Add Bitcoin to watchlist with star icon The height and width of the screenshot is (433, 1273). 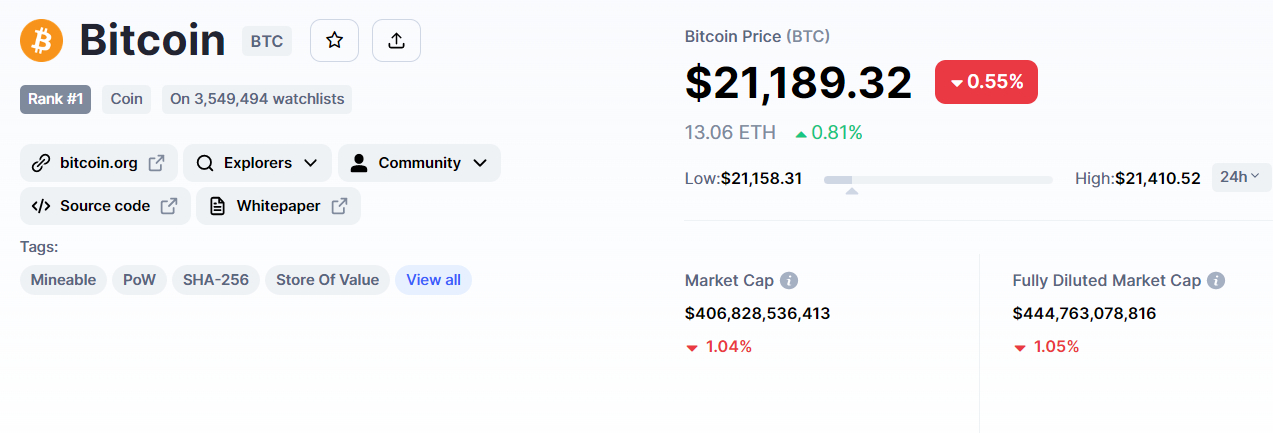tap(335, 41)
